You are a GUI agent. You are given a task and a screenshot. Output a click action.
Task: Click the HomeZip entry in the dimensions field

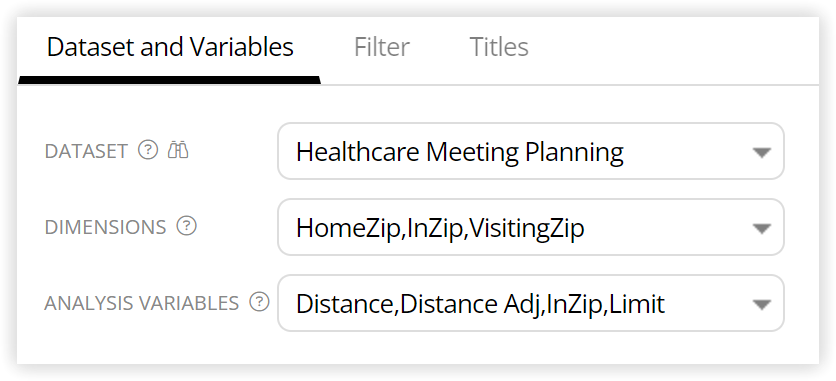click(x=348, y=228)
